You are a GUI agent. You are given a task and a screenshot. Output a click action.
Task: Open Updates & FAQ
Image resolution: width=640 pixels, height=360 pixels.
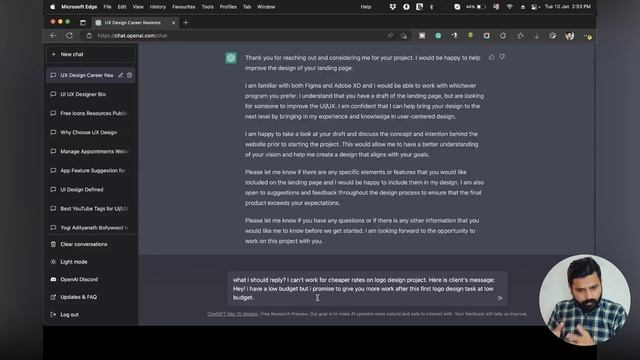[91, 297]
